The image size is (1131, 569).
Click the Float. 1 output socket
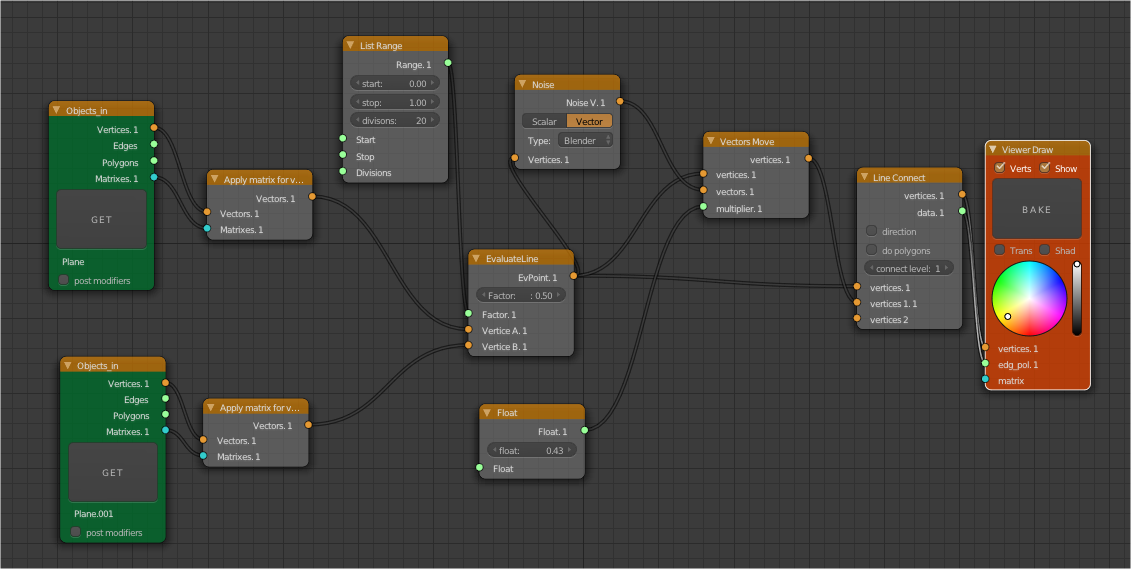(x=584, y=431)
